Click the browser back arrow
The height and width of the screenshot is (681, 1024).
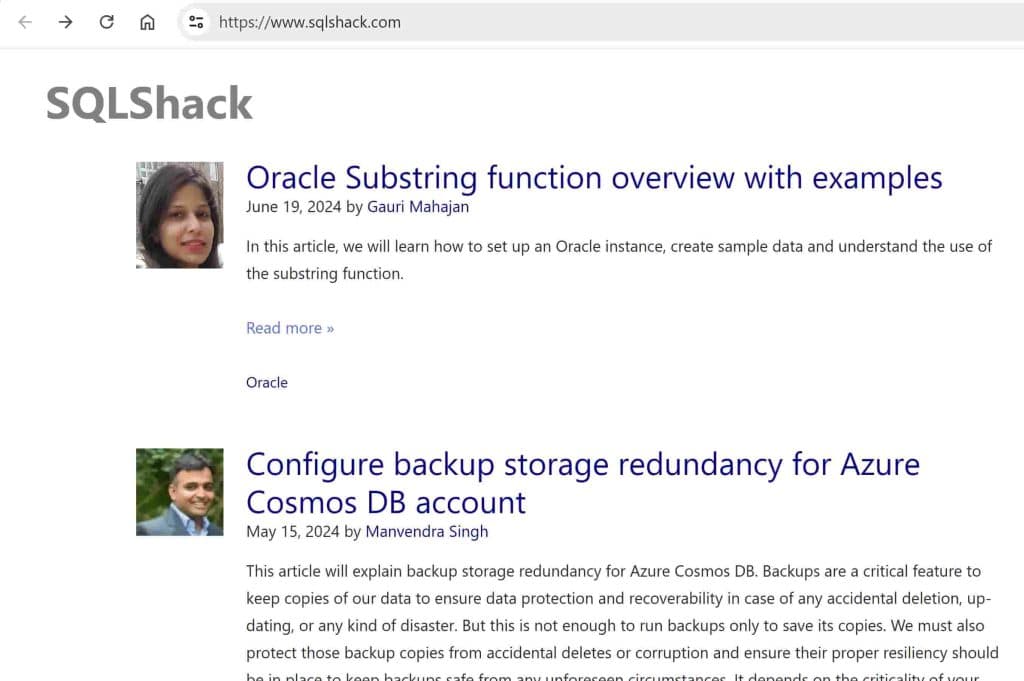(25, 22)
